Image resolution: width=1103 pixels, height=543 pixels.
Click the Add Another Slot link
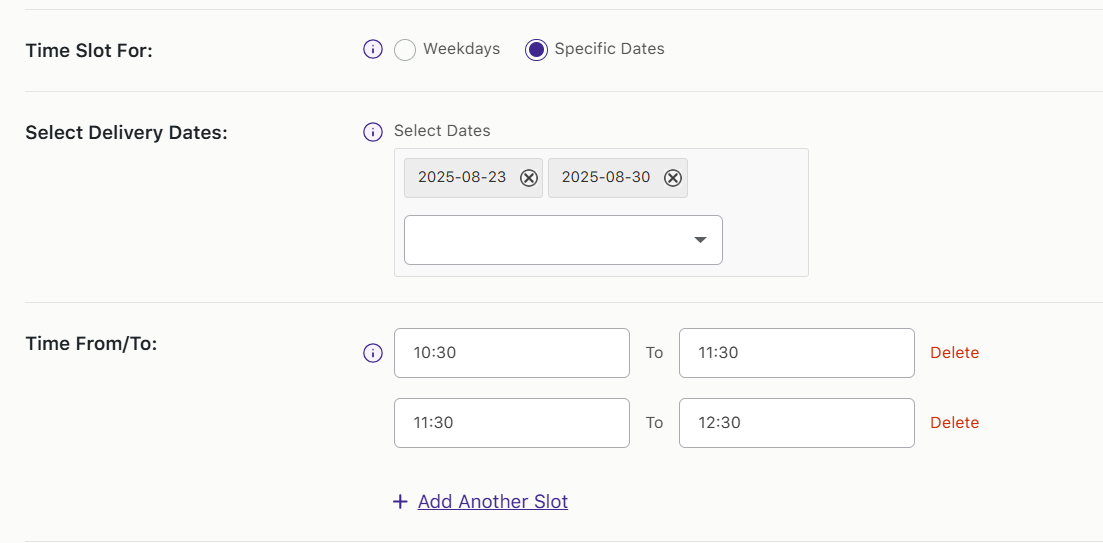[492, 502]
